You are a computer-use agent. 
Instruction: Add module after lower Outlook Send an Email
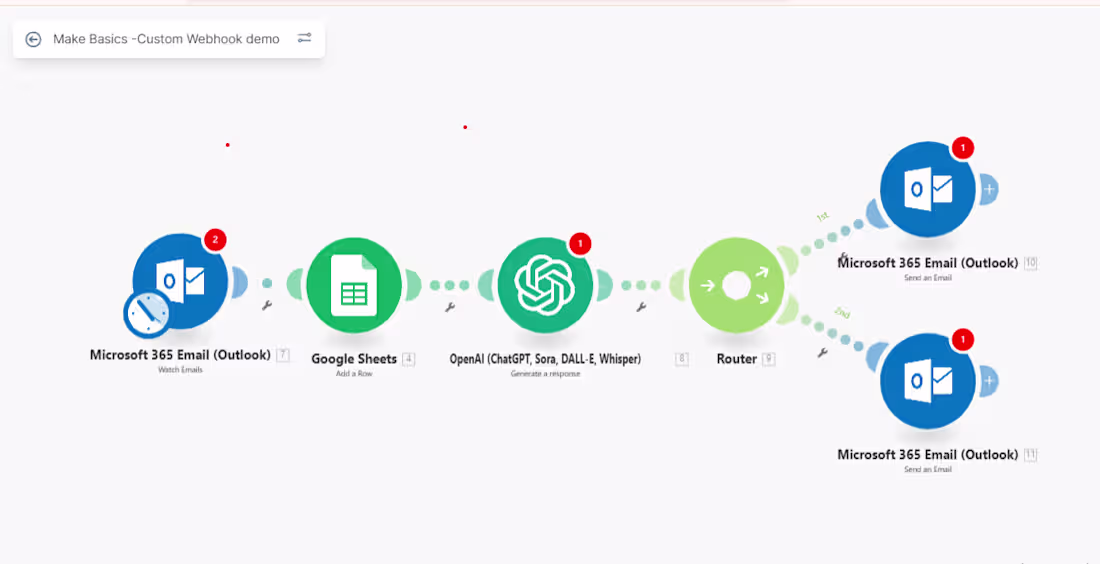988,381
